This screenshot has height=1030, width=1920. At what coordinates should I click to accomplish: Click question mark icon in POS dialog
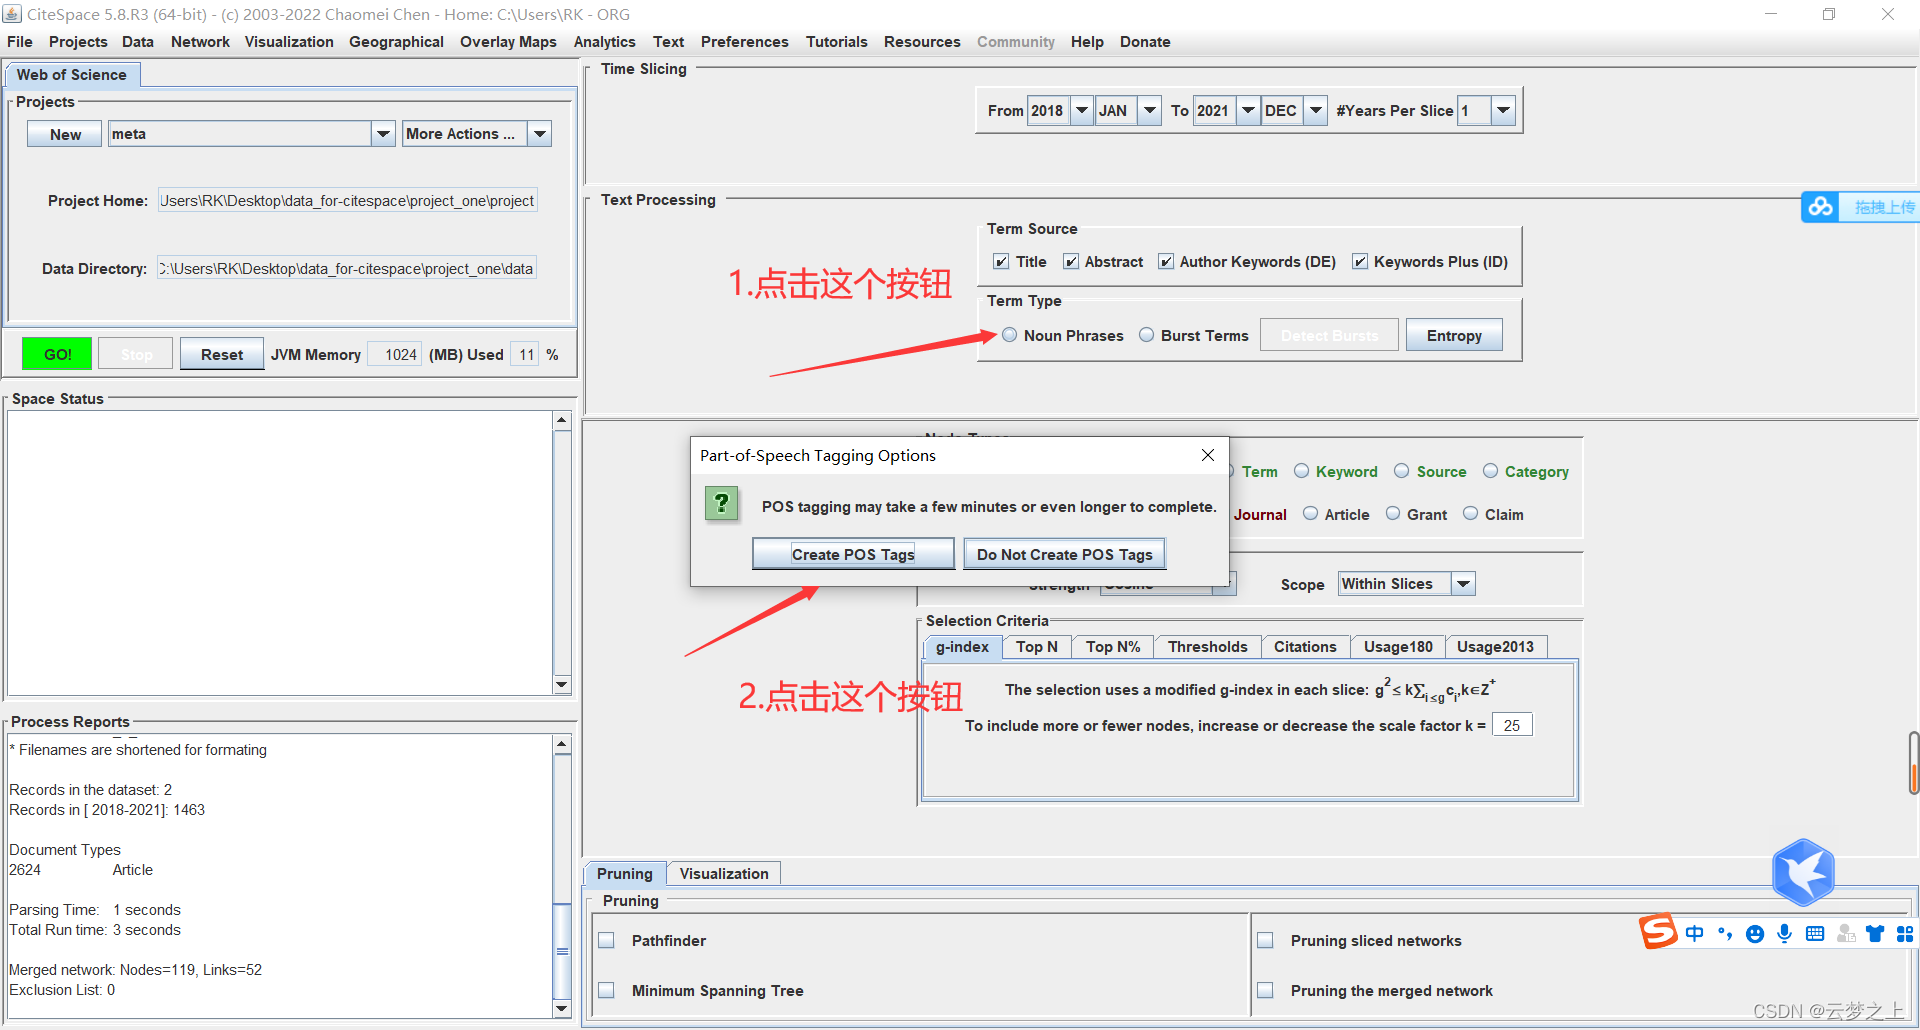pos(721,503)
